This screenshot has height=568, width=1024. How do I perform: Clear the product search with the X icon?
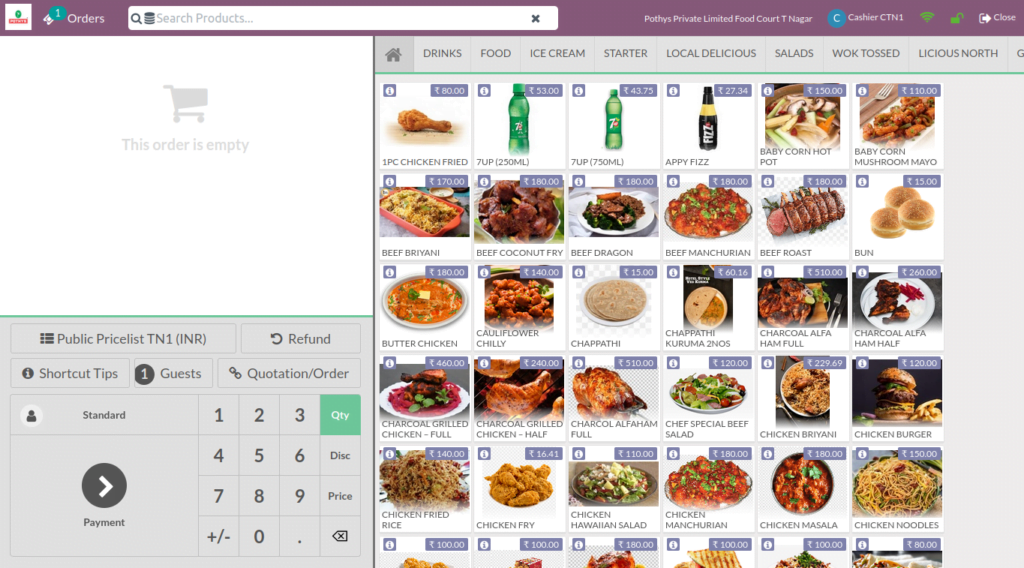[536, 18]
